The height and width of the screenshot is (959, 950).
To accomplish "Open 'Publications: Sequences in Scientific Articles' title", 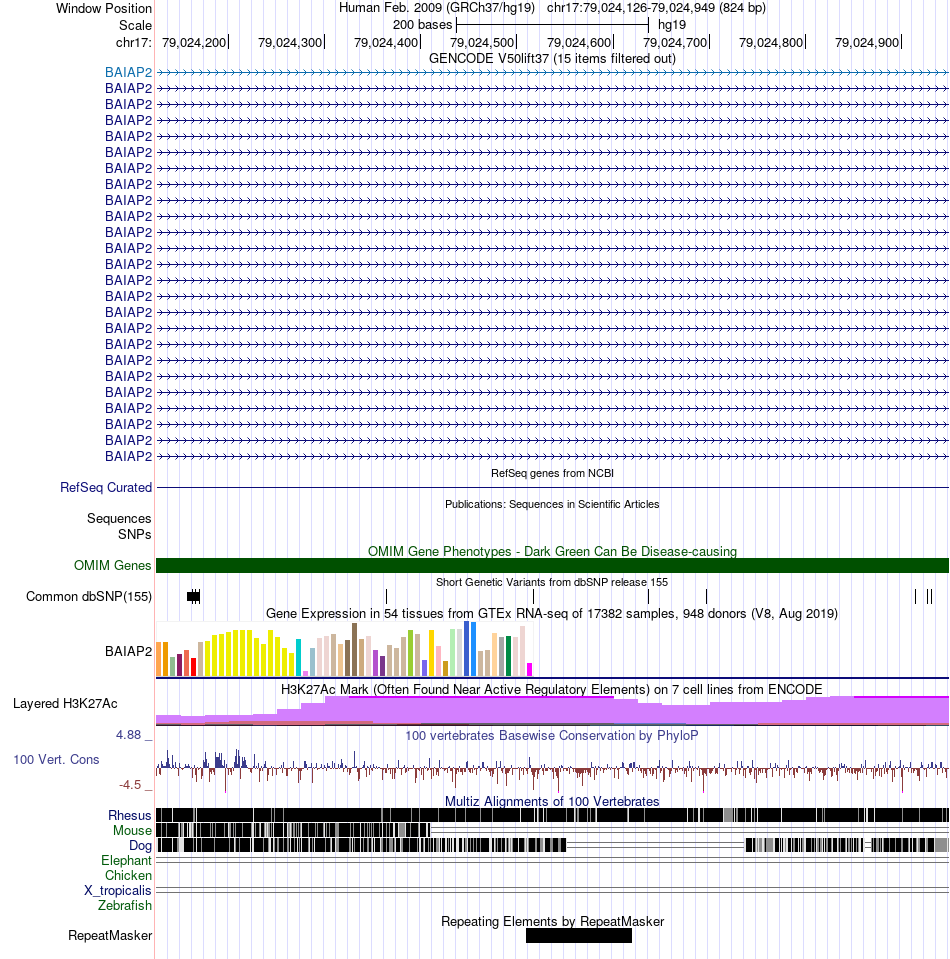I will pos(552,505).
